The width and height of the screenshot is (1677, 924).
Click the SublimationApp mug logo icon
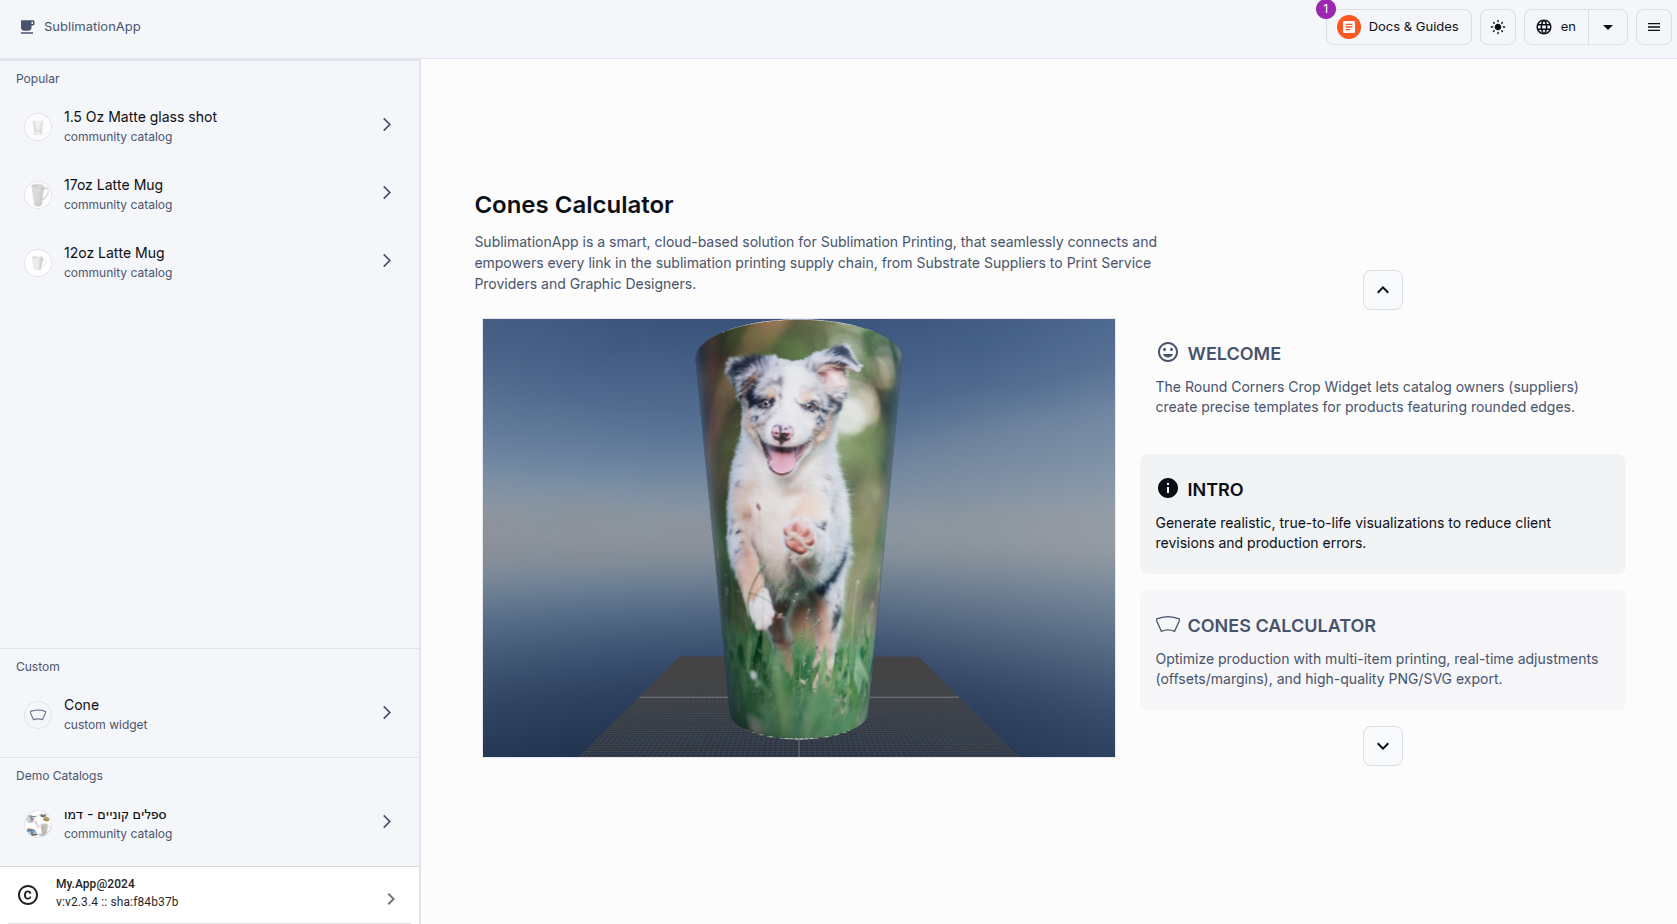[27, 27]
